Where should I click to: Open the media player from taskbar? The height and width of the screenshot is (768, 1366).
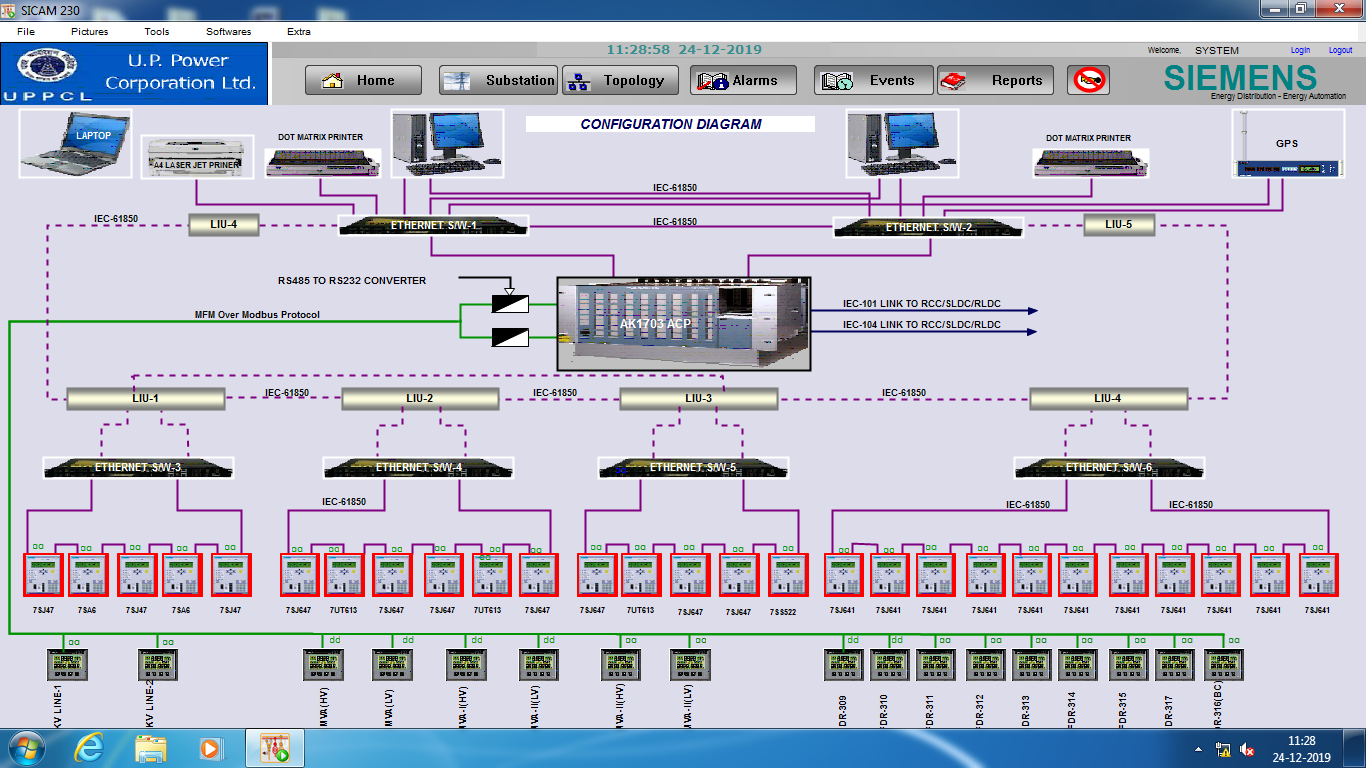click(x=211, y=748)
